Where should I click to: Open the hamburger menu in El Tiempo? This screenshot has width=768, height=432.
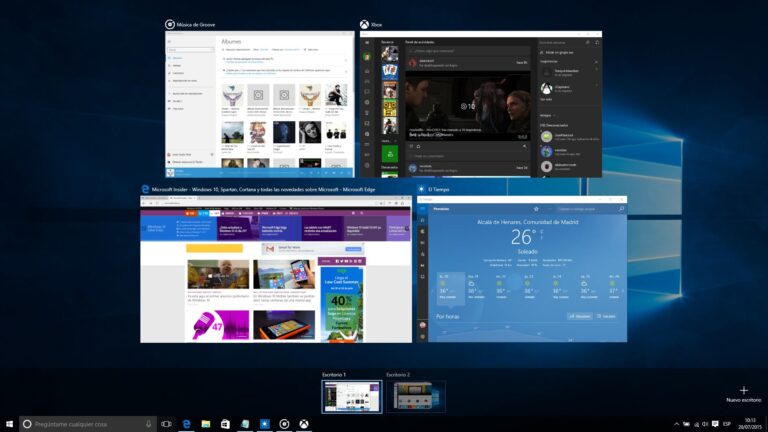pyautogui.click(x=423, y=209)
